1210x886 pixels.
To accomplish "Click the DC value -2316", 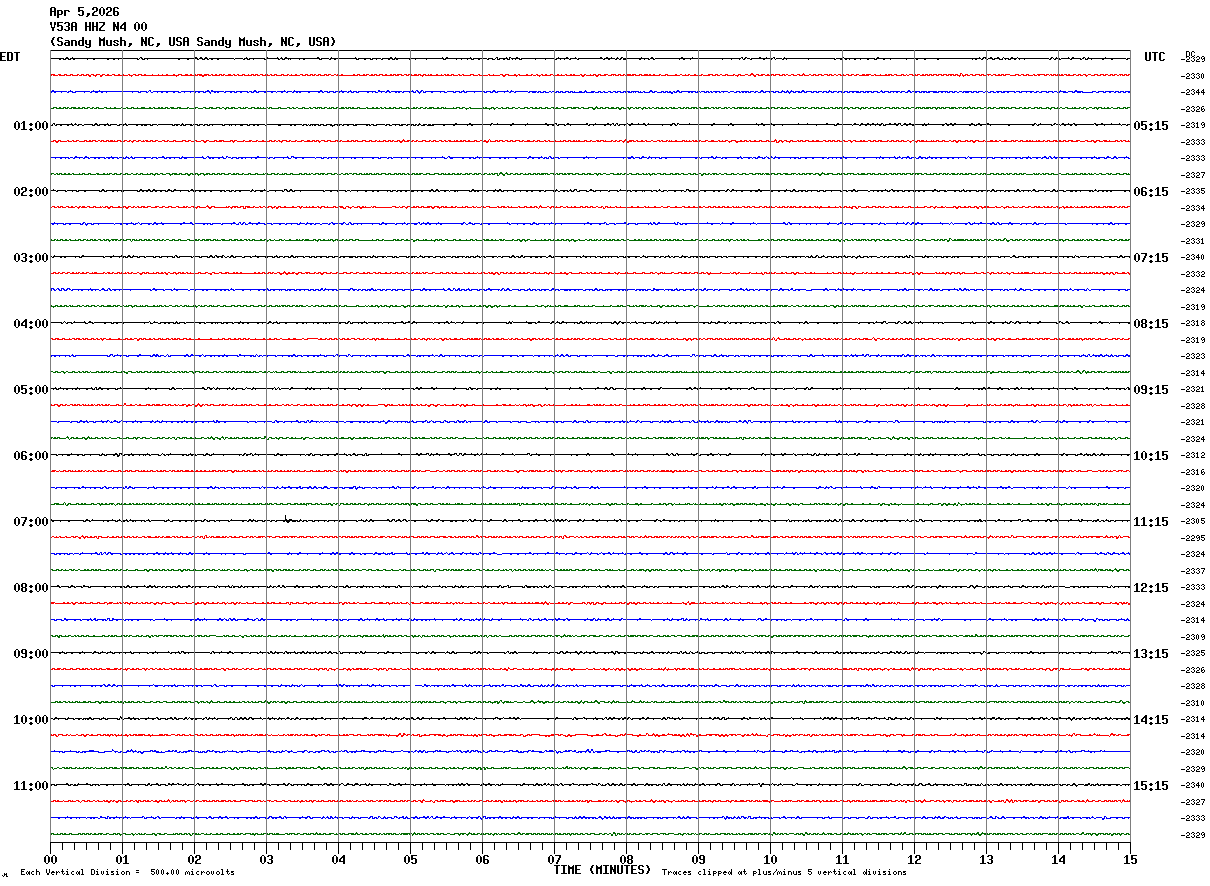I will tap(1193, 472).
